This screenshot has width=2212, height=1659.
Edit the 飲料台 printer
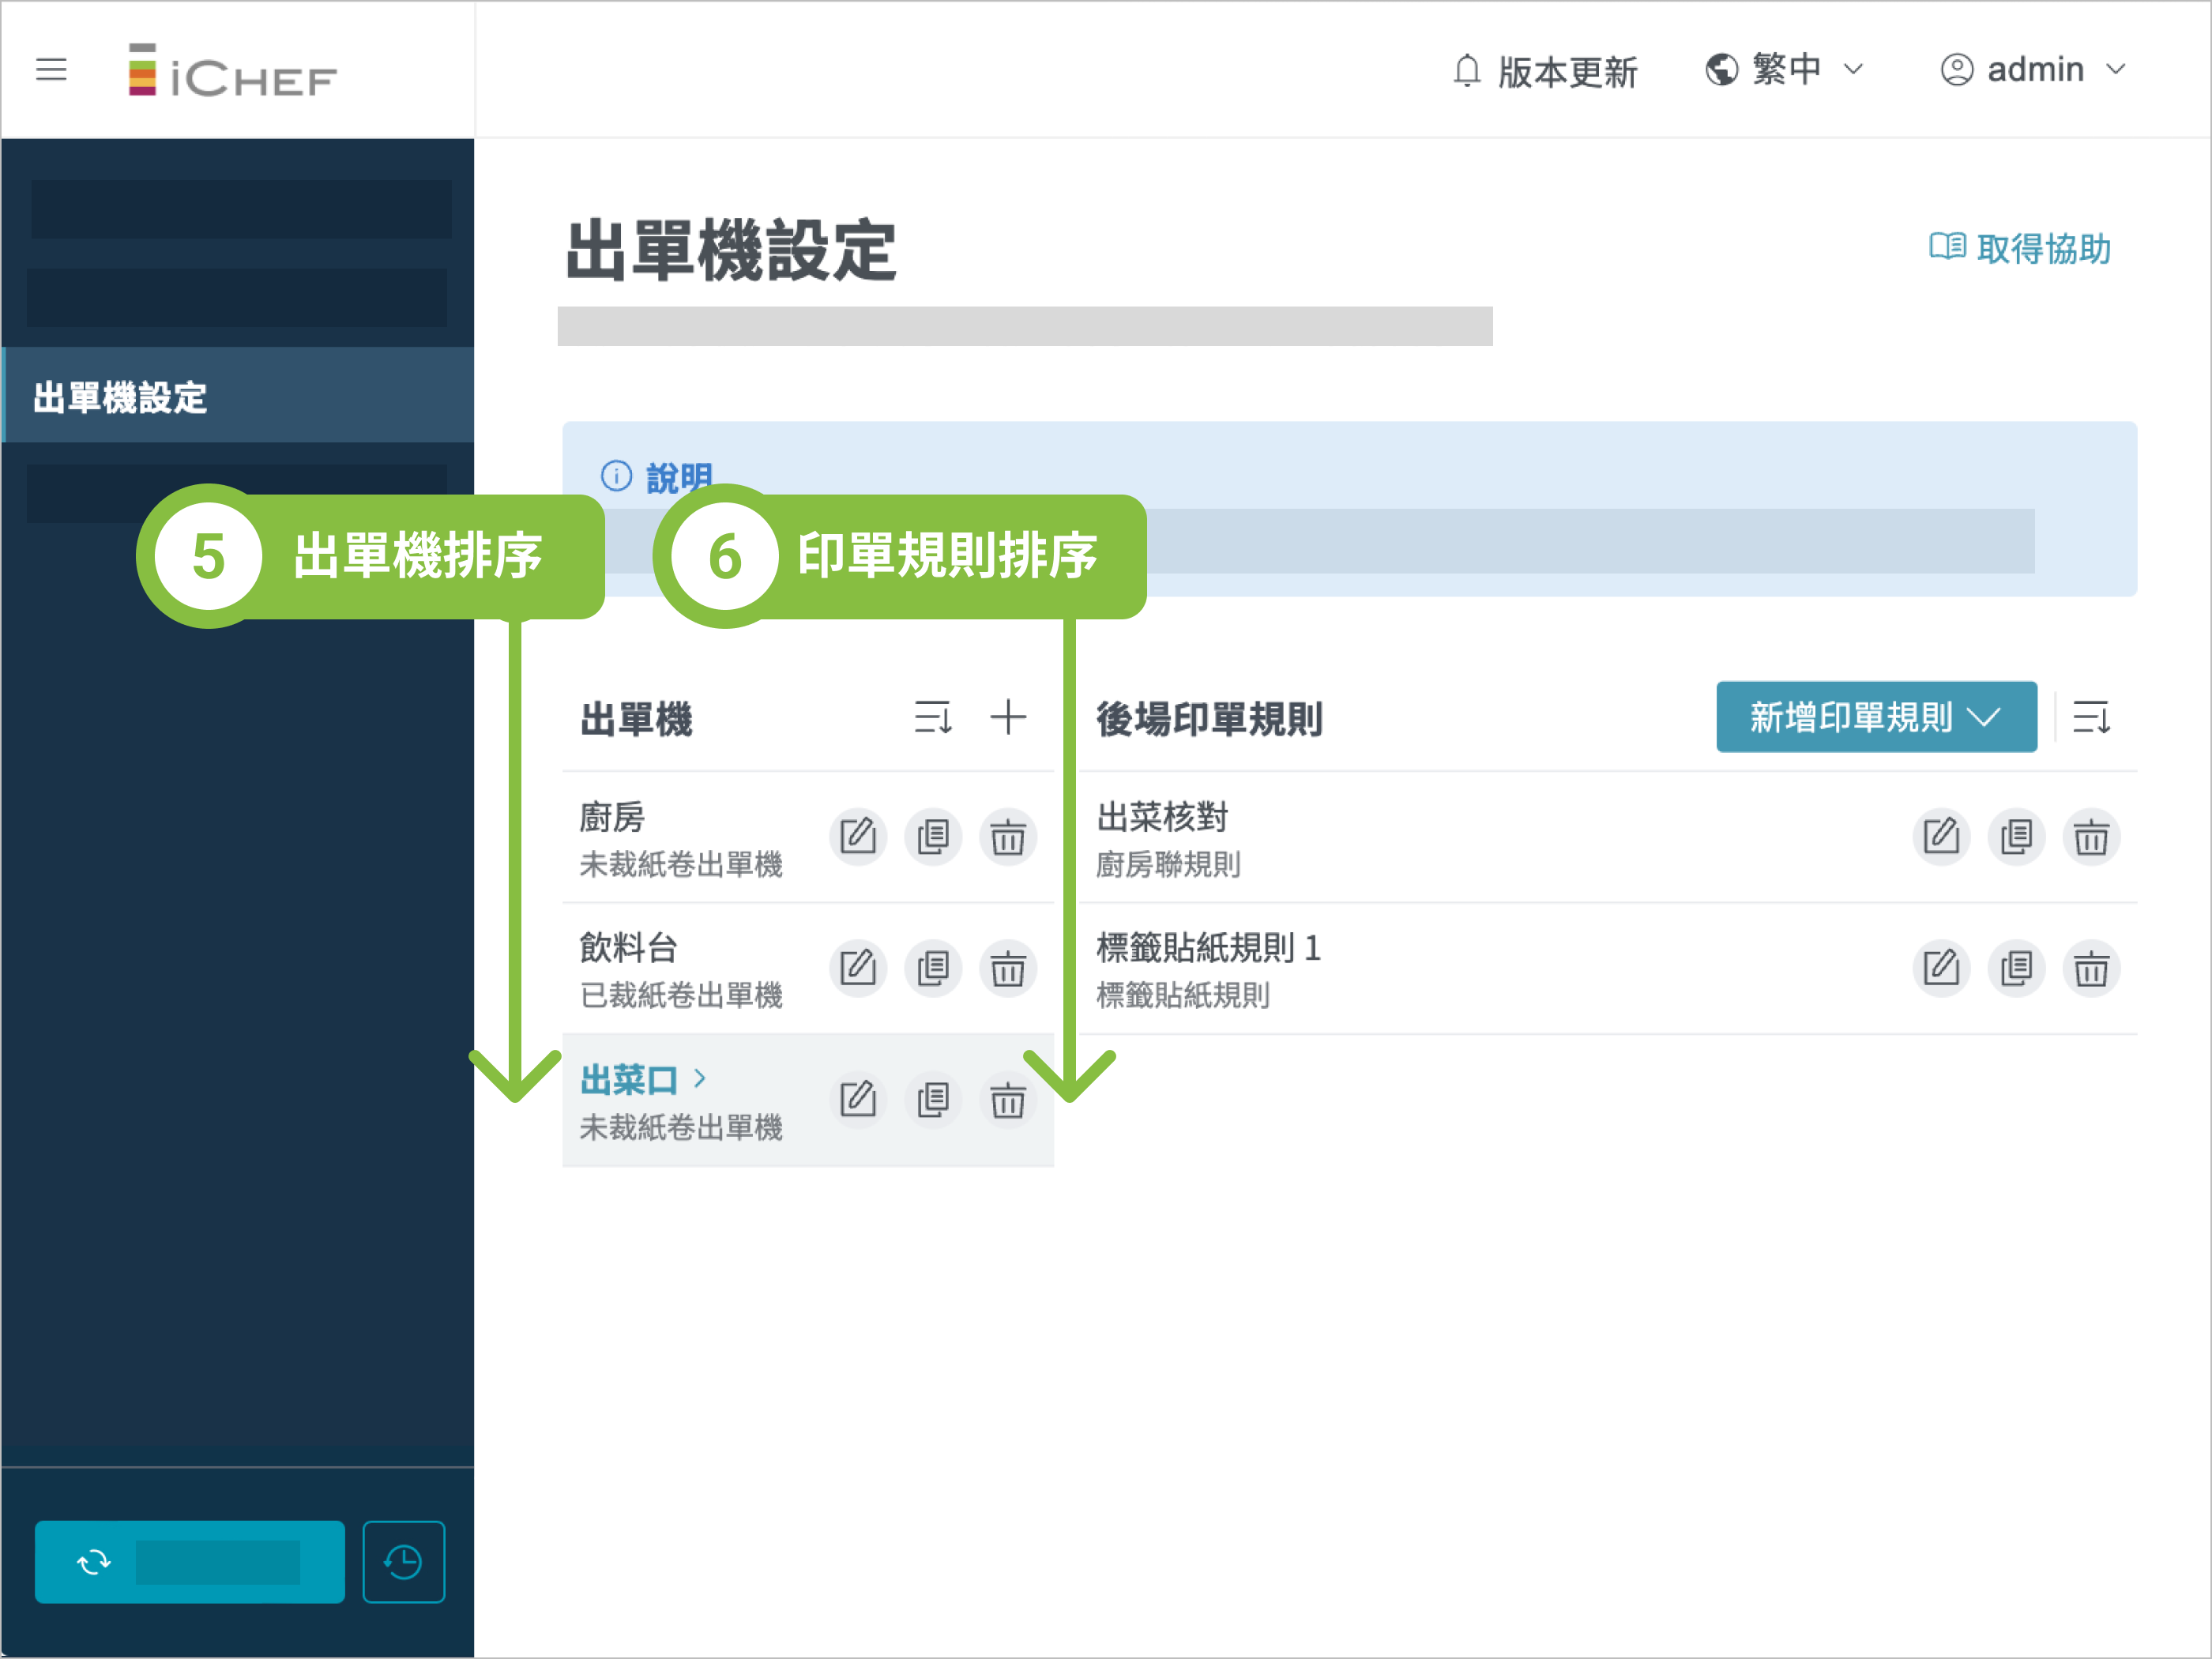pos(858,968)
